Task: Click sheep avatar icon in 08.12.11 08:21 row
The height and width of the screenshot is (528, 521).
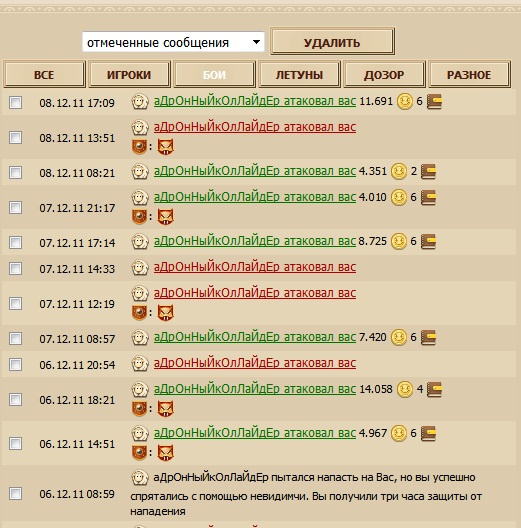Action: (140, 171)
